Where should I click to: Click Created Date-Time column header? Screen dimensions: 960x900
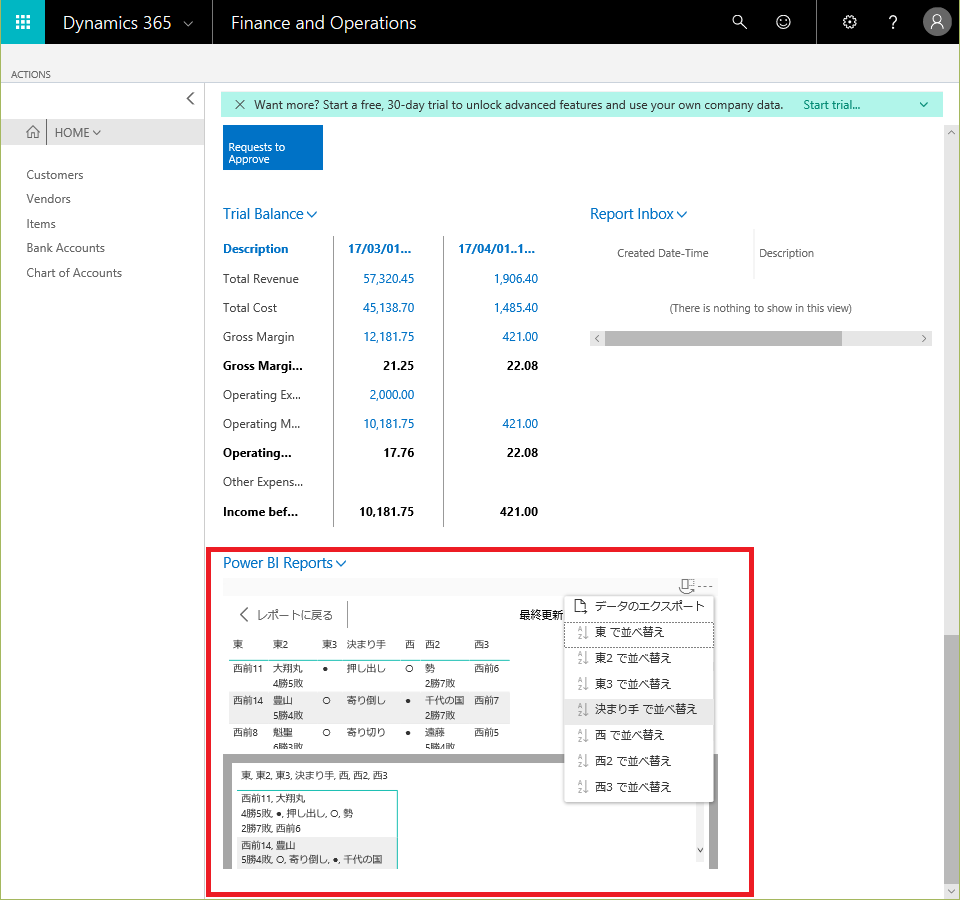[662, 253]
